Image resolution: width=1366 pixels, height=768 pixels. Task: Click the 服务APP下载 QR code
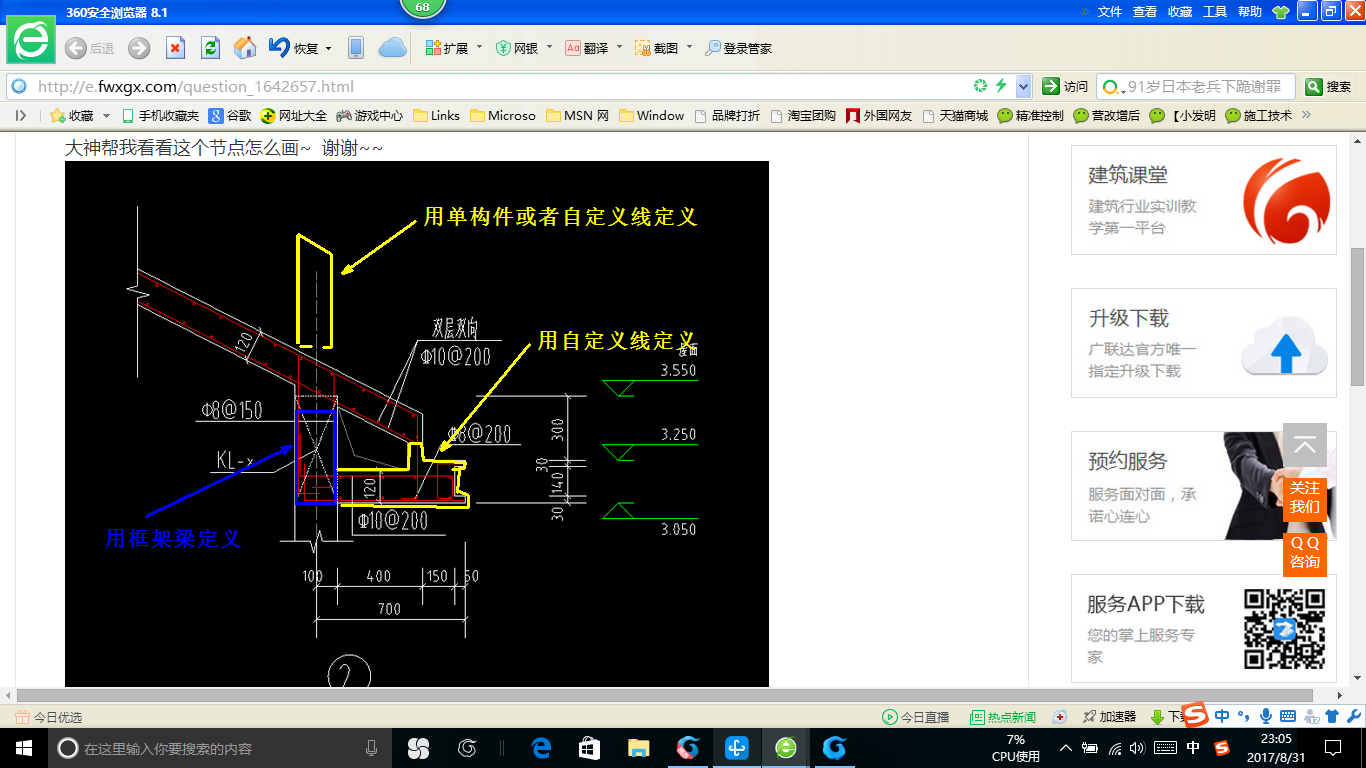1284,629
